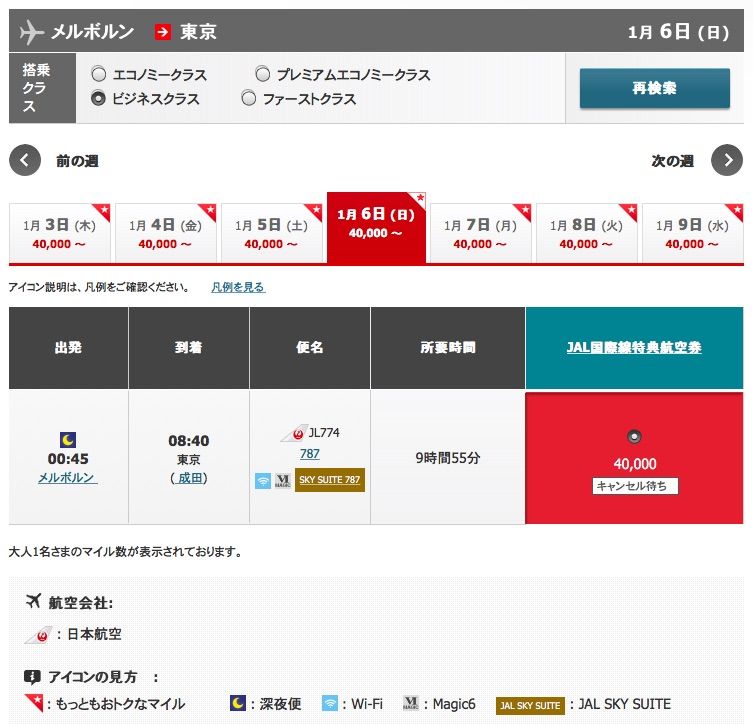
Task: Click the info icon beside アイコンの見方
Action: coord(32,677)
